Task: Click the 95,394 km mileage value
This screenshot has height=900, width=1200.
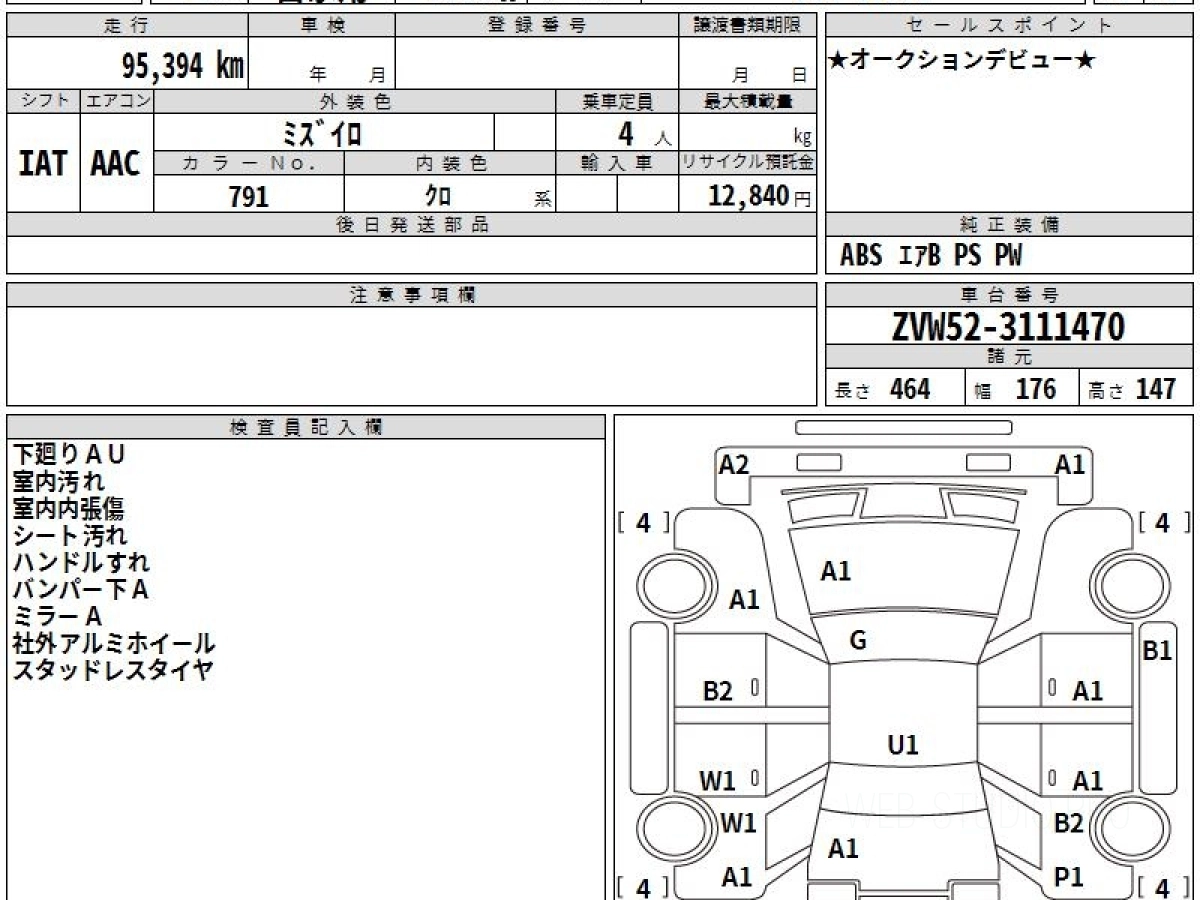Action: click(x=183, y=66)
